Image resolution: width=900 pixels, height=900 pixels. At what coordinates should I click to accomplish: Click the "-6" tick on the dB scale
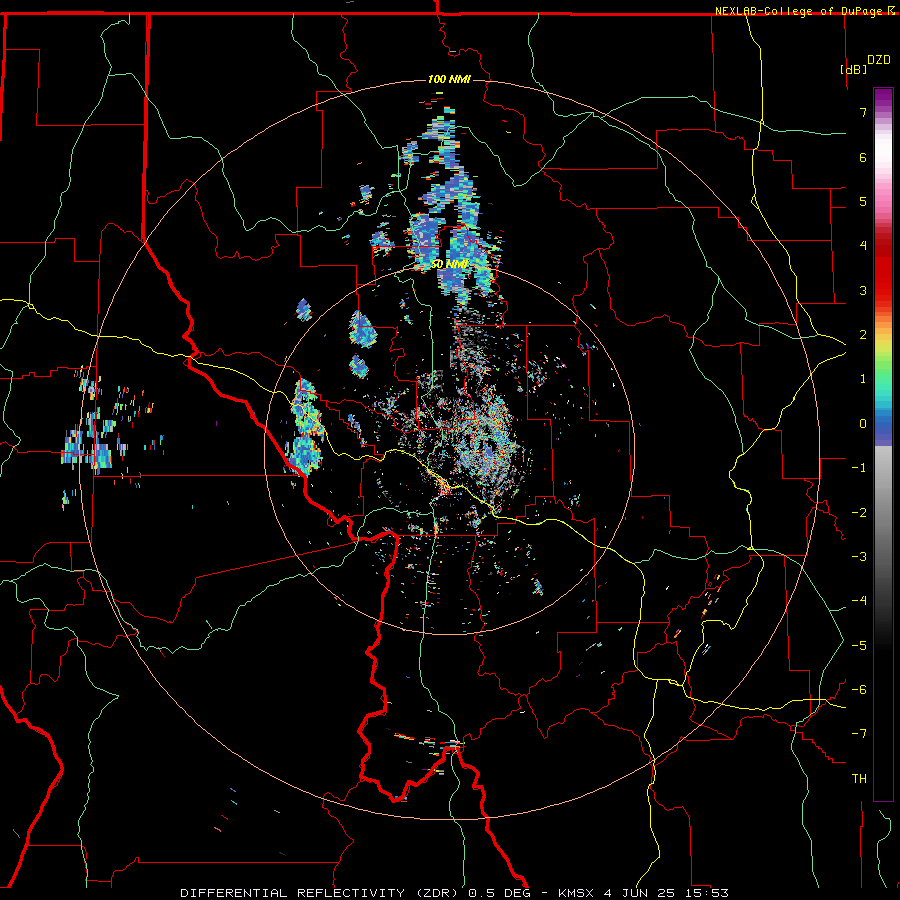(x=859, y=690)
